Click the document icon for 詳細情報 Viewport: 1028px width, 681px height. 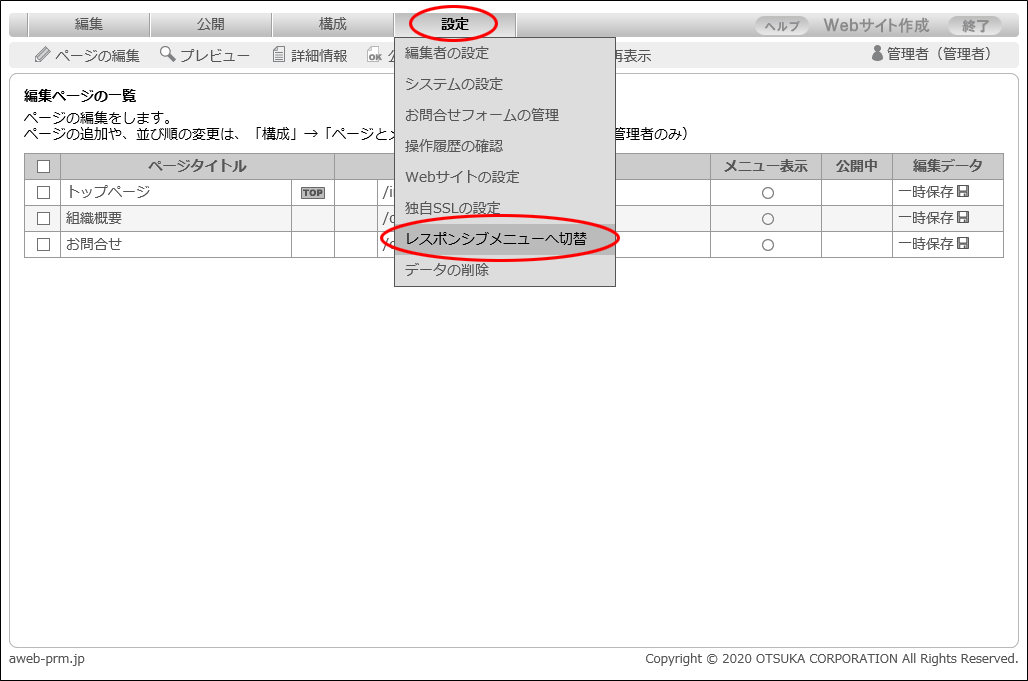click(x=280, y=55)
